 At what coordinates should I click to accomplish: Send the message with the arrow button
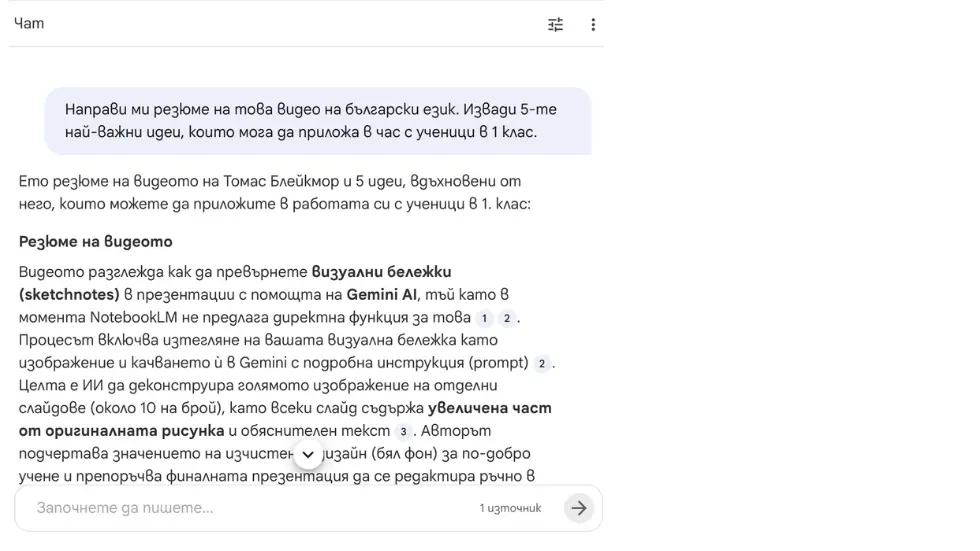(x=578, y=508)
